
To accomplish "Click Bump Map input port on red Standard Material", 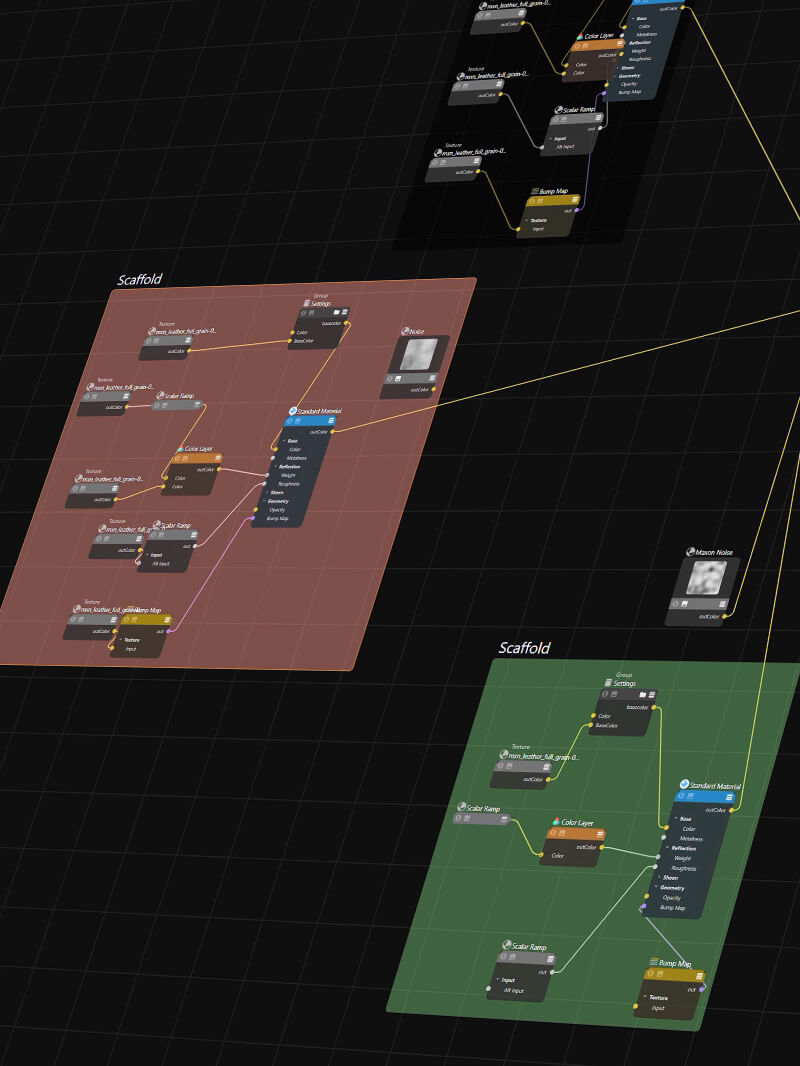I will (253, 518).
